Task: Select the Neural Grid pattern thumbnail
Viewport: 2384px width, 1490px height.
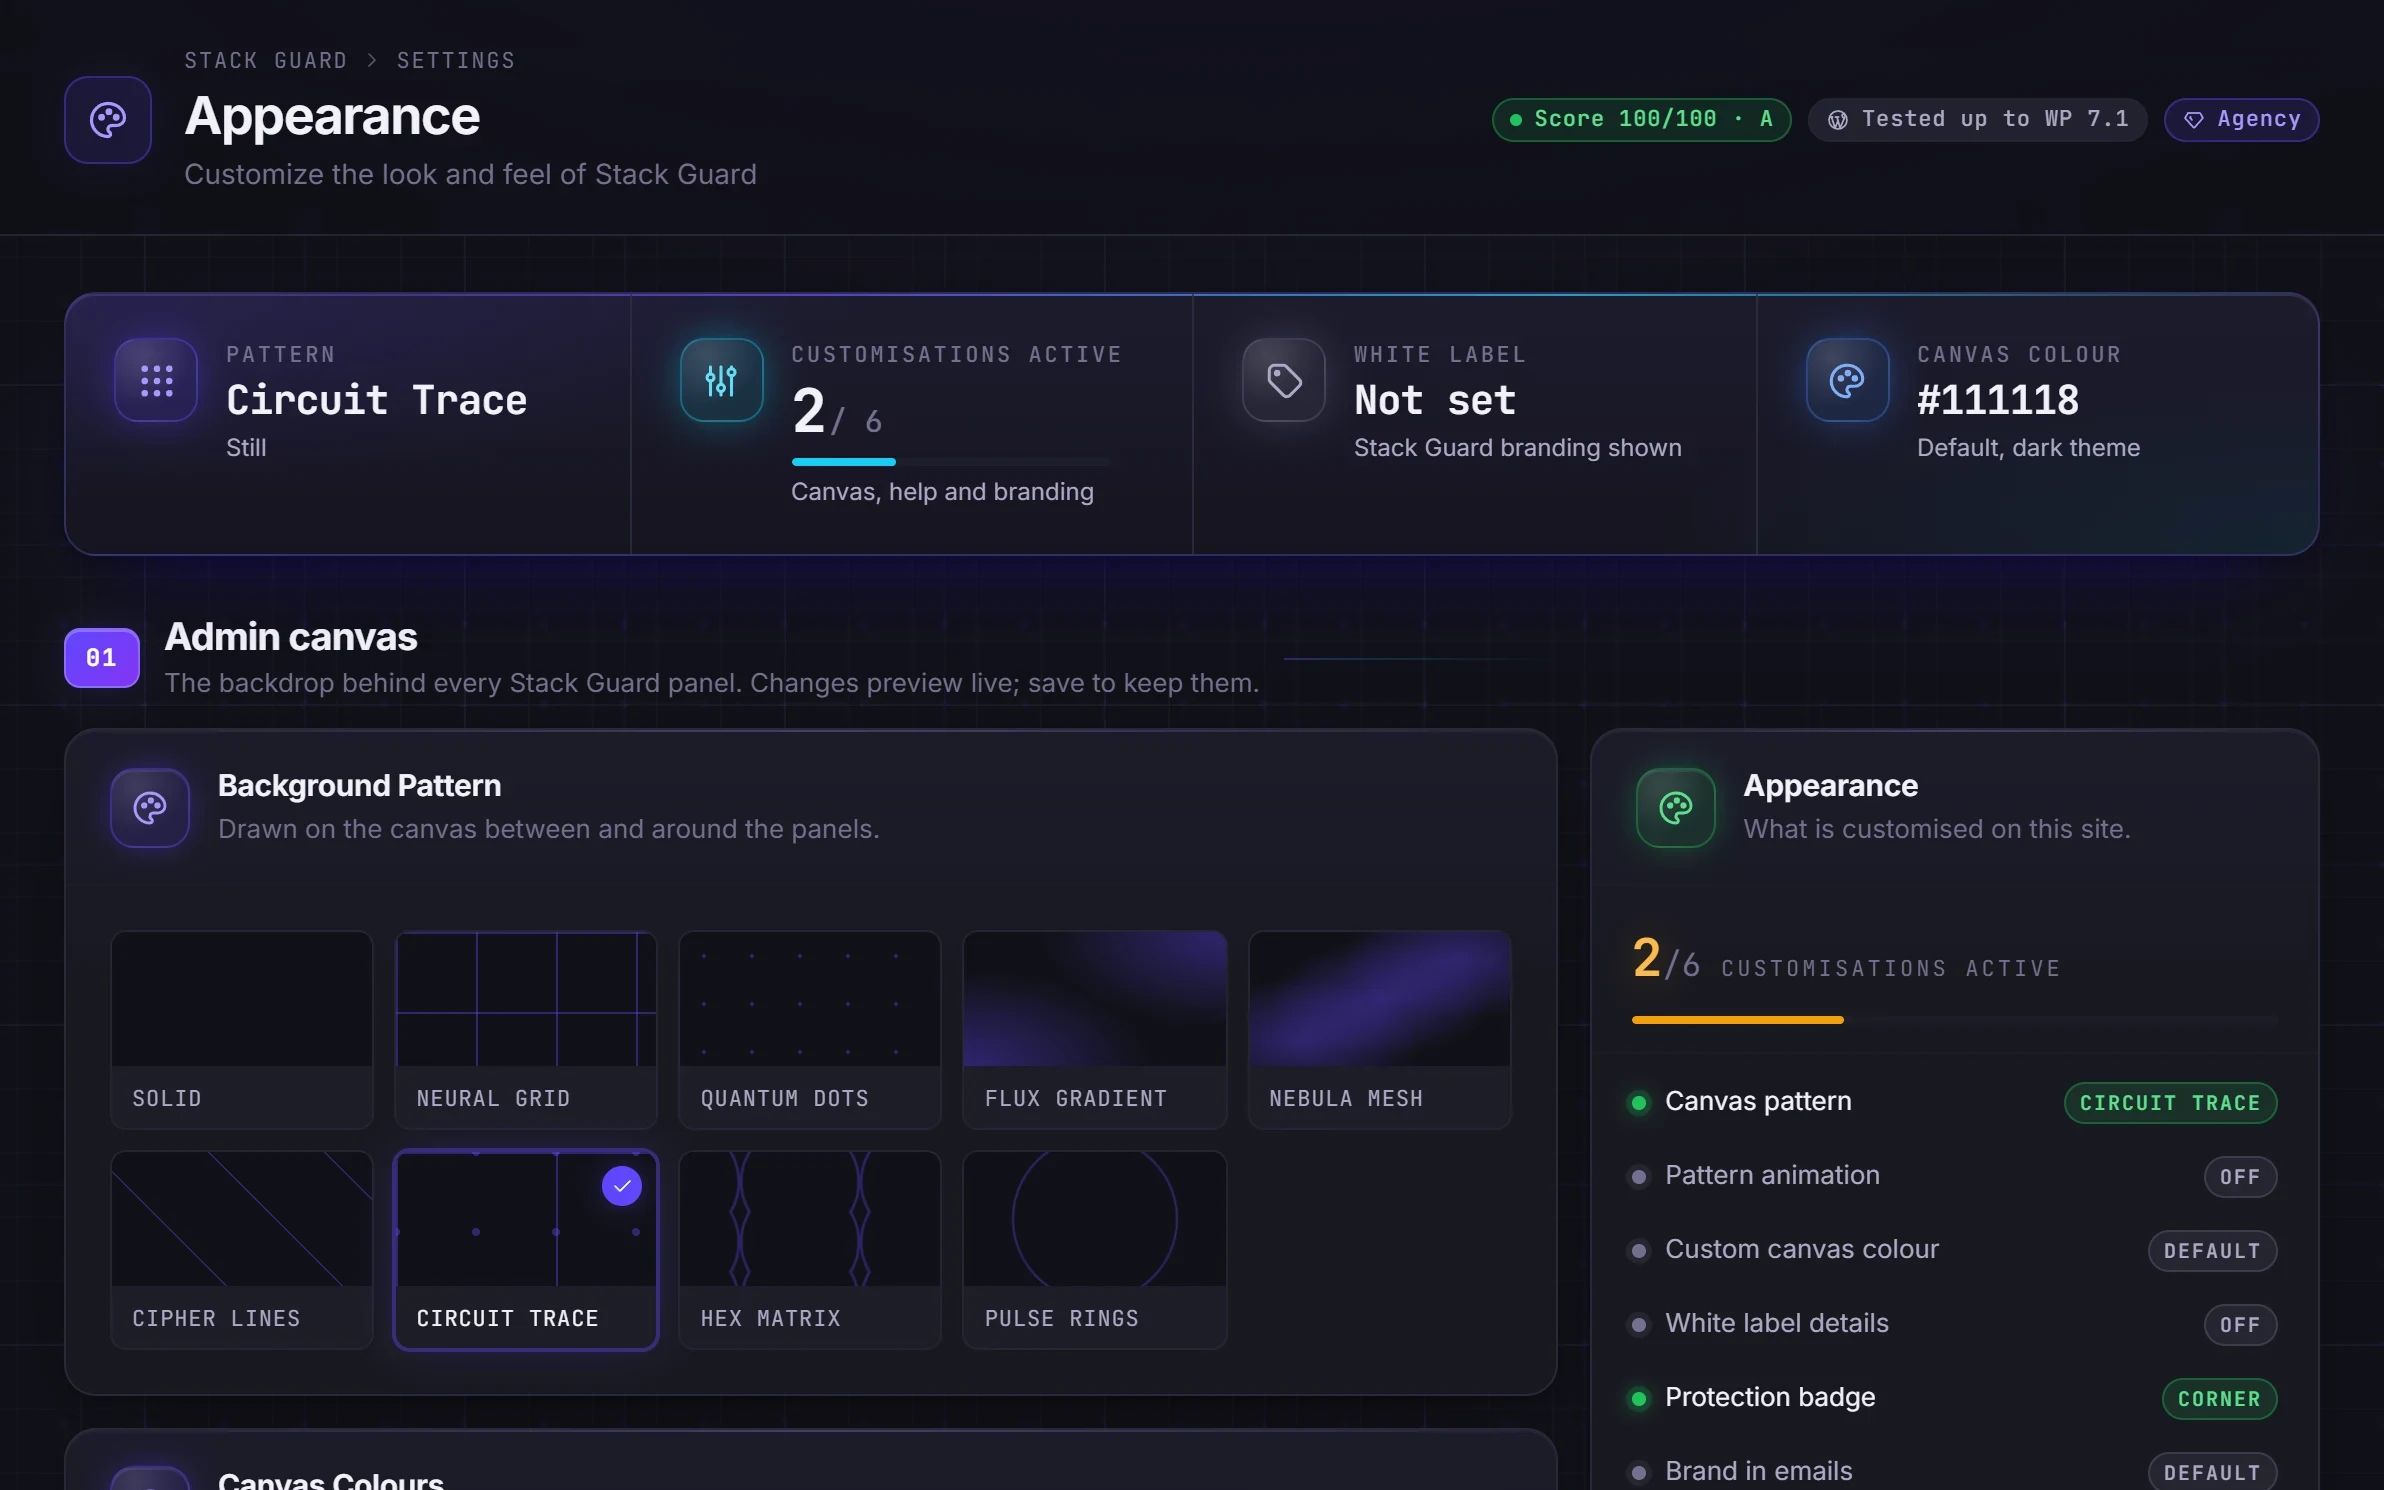Action: [x=526, y=1030]
